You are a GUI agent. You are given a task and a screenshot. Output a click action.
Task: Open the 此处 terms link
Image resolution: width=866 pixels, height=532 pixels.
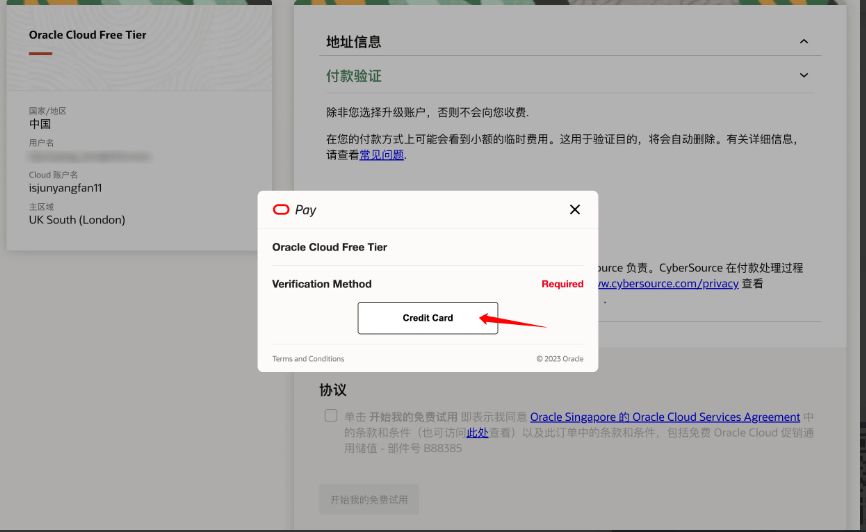[477, 433]
